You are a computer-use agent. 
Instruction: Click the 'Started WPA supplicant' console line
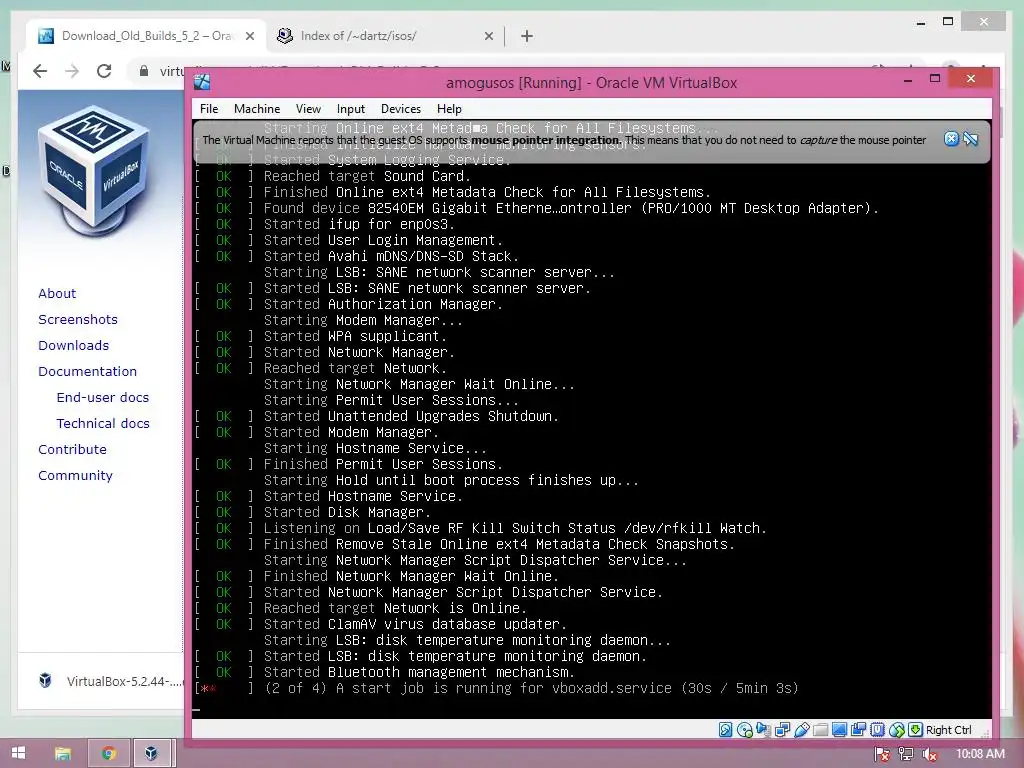point(321,336)
